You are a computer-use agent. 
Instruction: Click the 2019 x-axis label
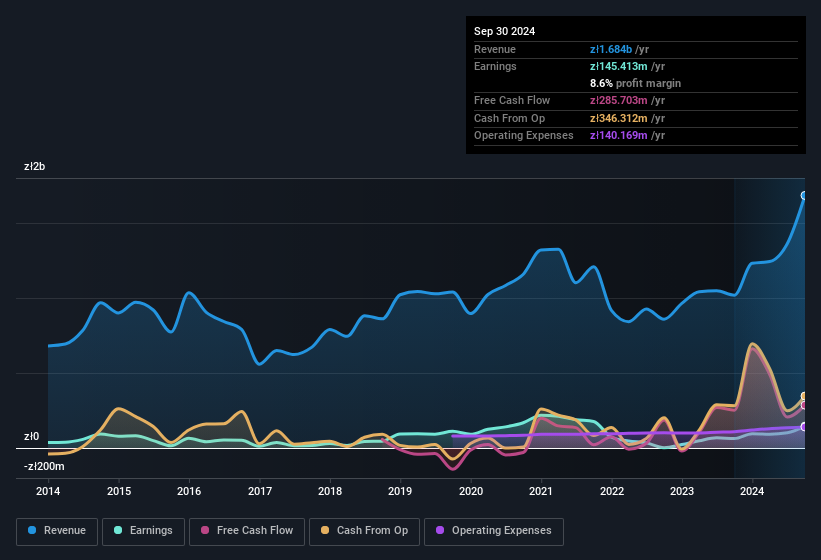[x=400, y=491]
